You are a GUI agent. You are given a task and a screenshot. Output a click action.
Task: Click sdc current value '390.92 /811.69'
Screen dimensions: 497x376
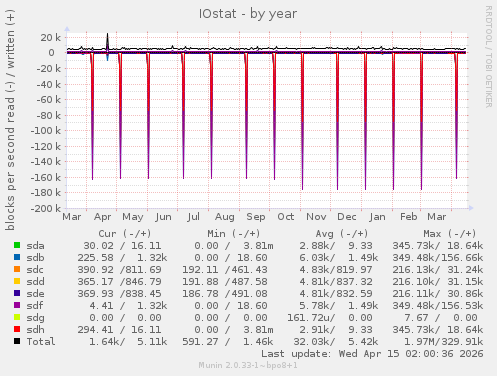pyautogui.click(x=119, y=270)
